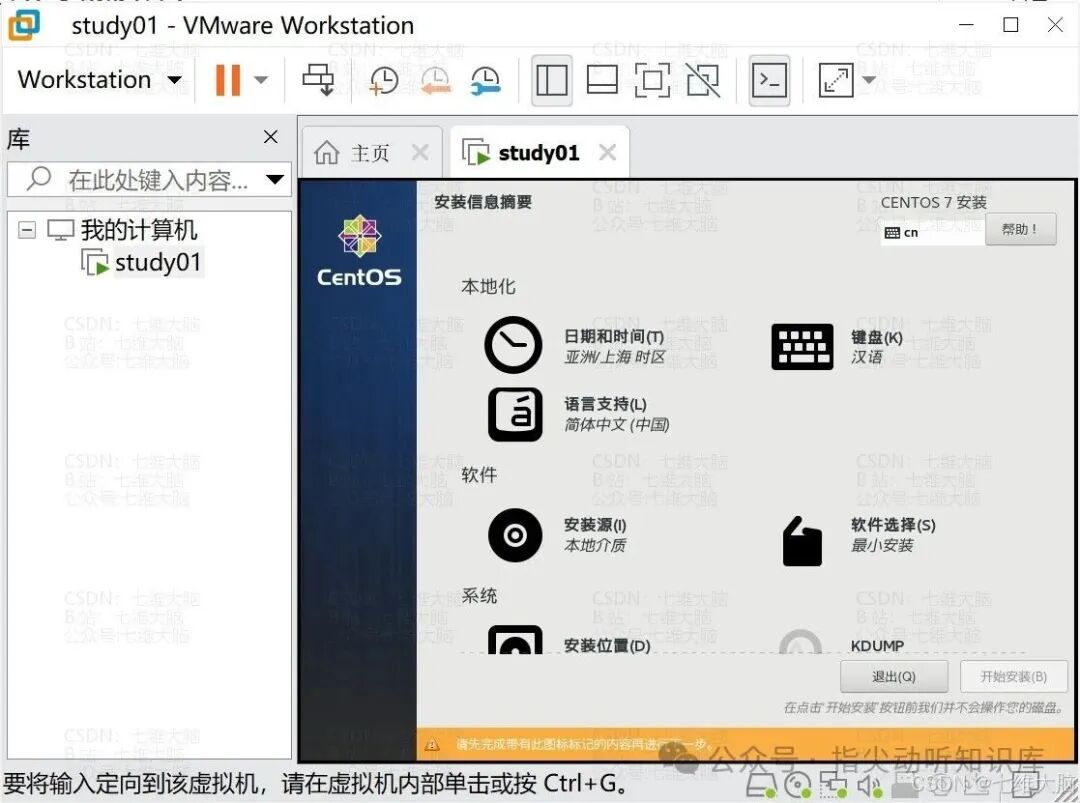This screenshot has width=1080, height=803.
Task: Open the library search filter dropdown
Action: [x=274, y=180]
